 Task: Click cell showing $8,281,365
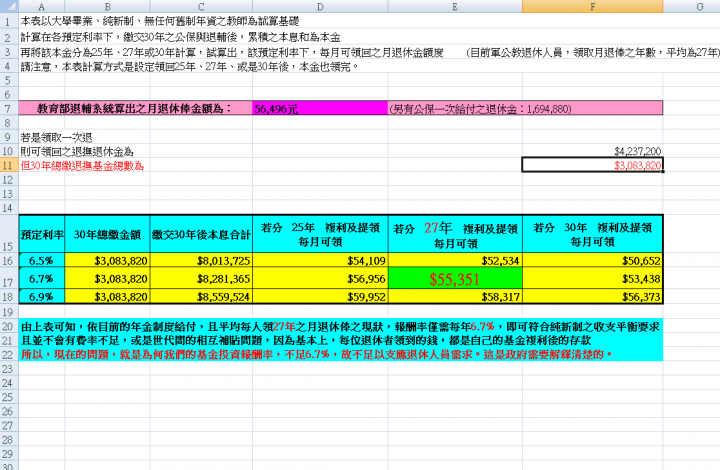(201, 279)
